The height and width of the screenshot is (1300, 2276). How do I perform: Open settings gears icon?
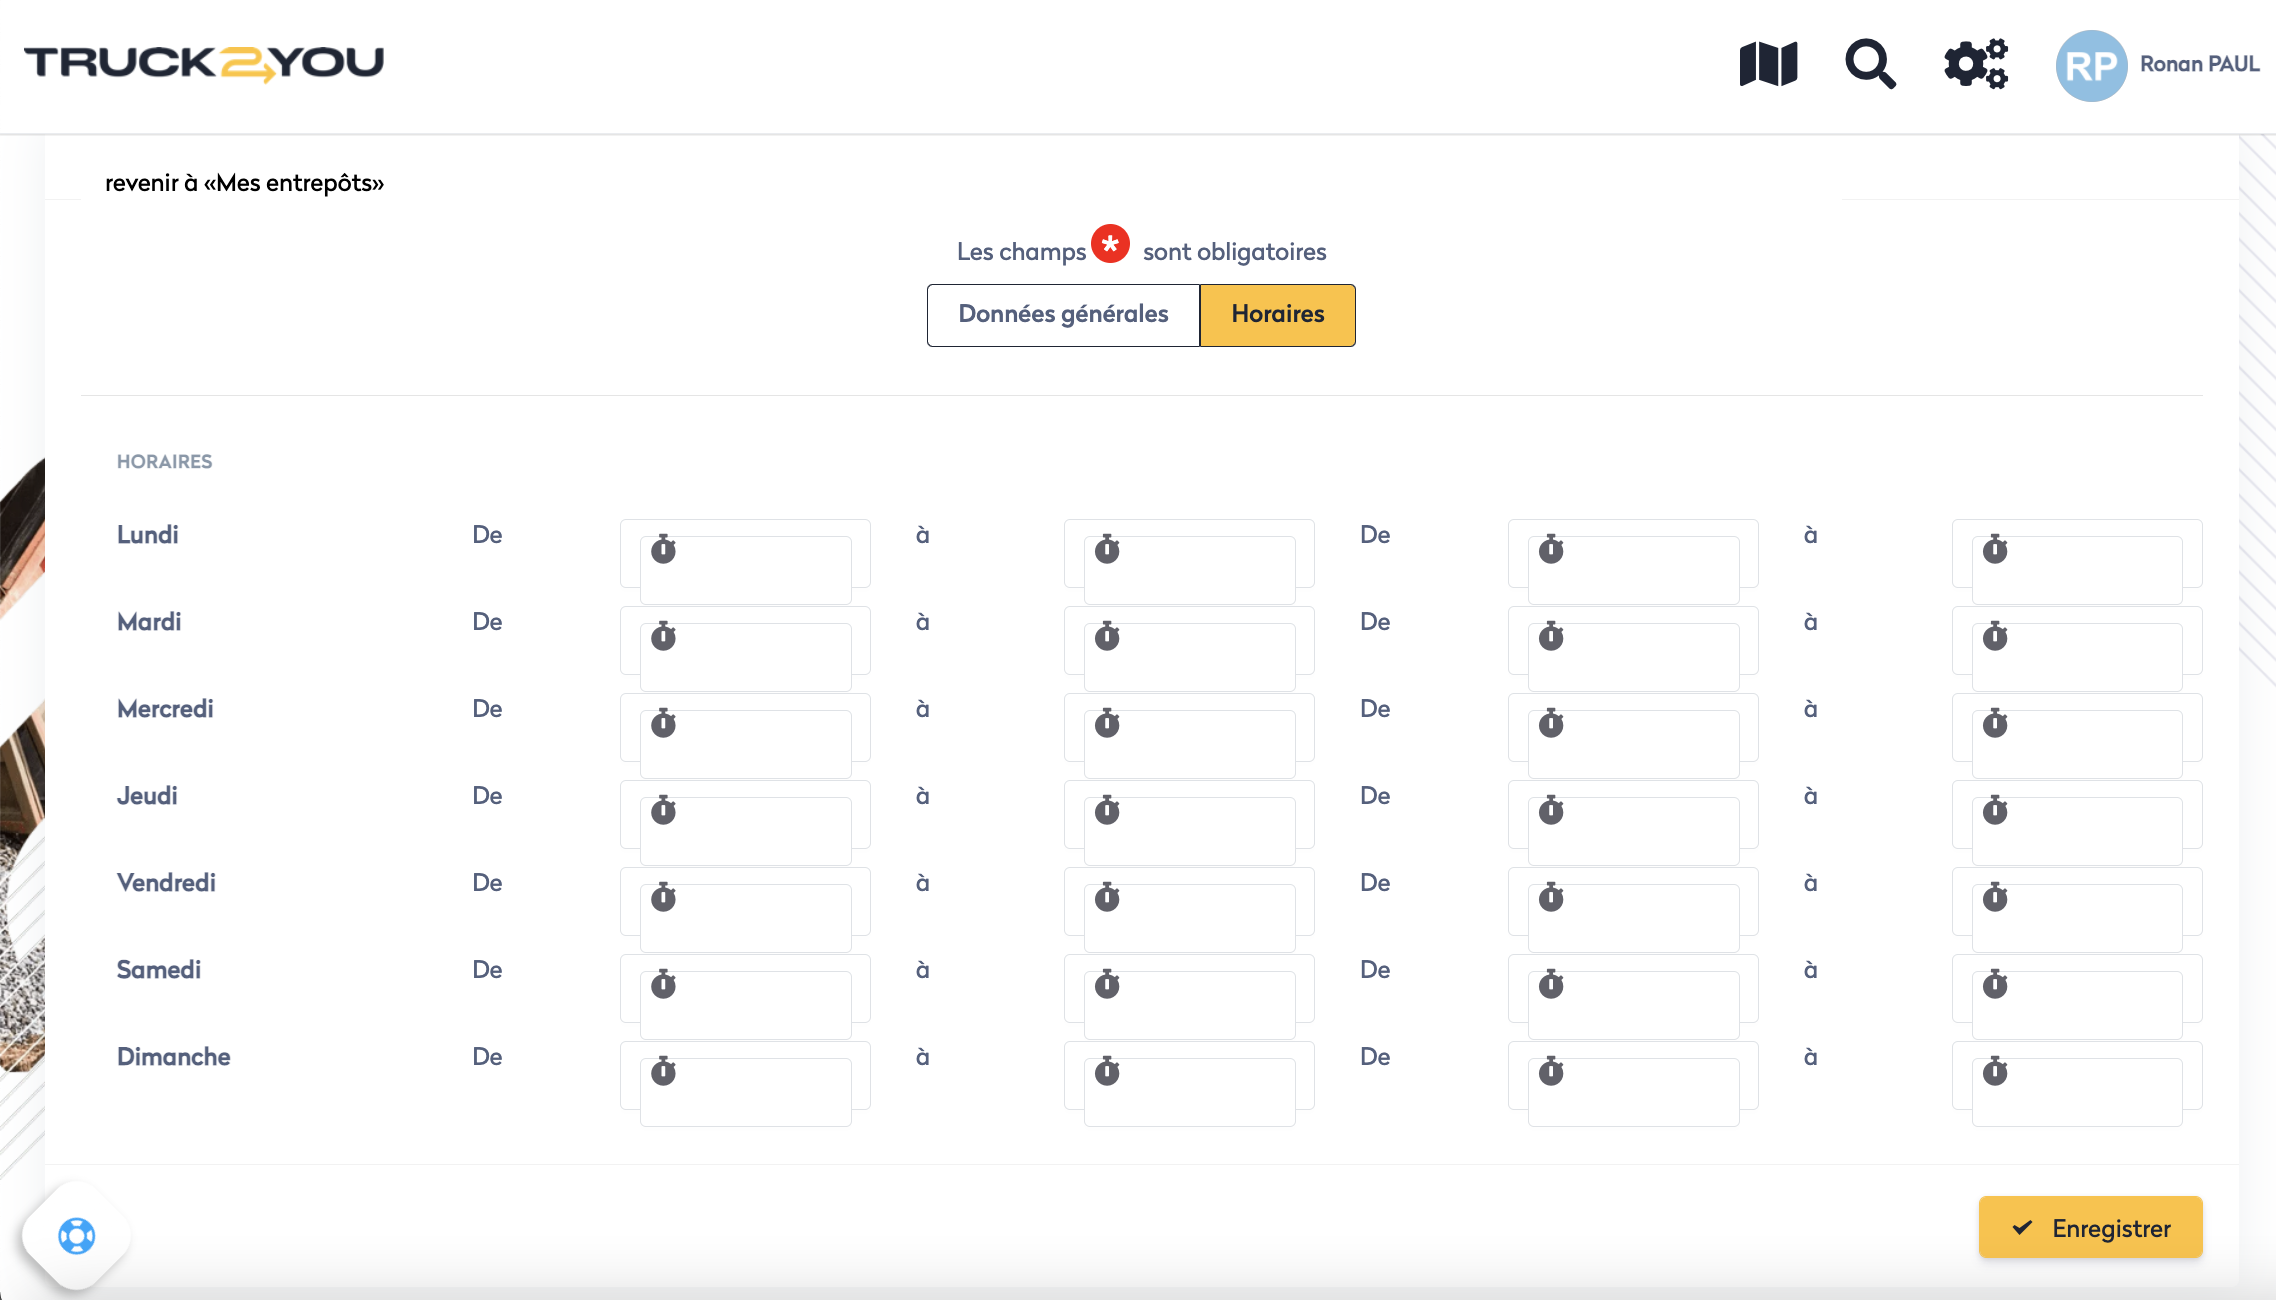[x=1975, y=64]
